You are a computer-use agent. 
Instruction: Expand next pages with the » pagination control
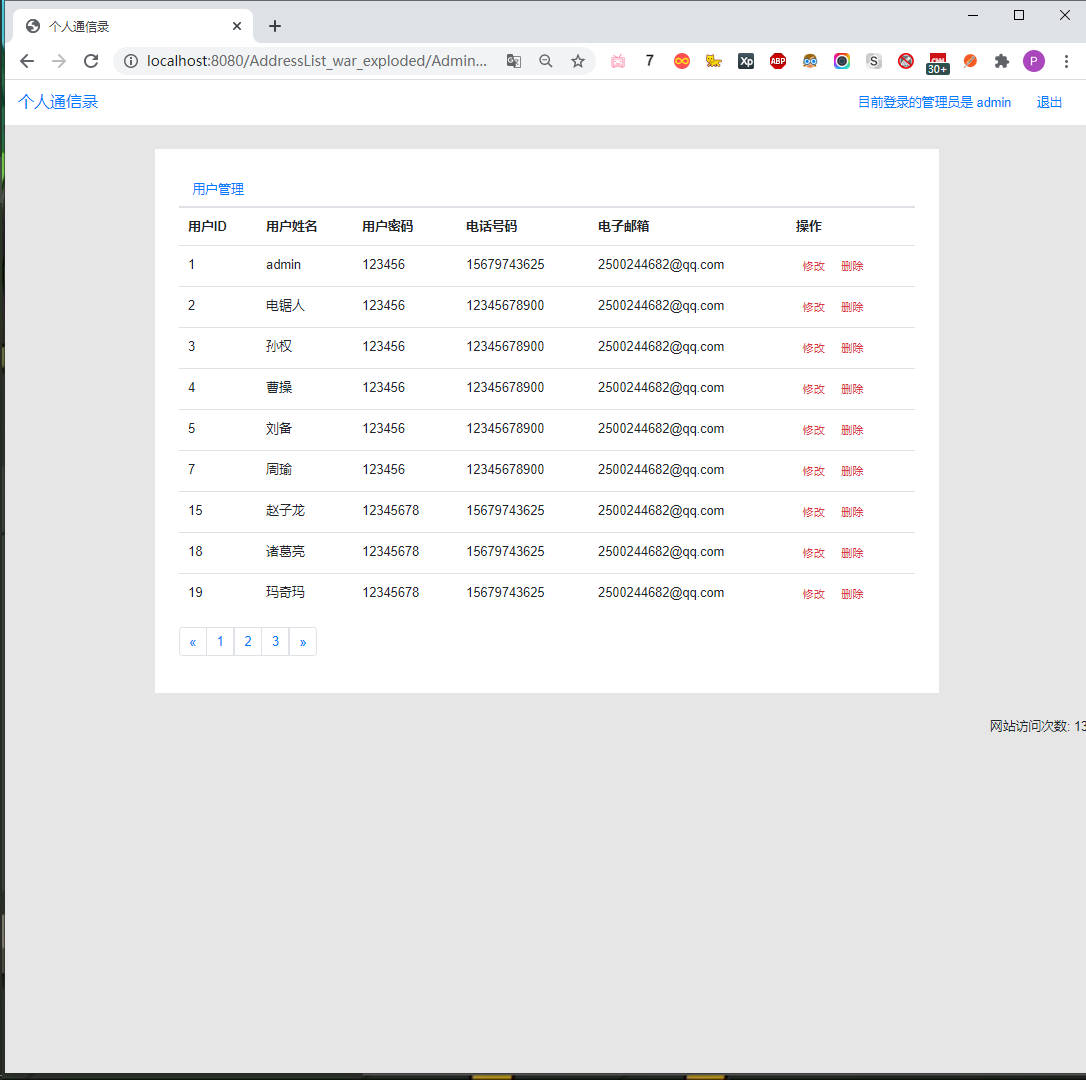coord(303,641)
